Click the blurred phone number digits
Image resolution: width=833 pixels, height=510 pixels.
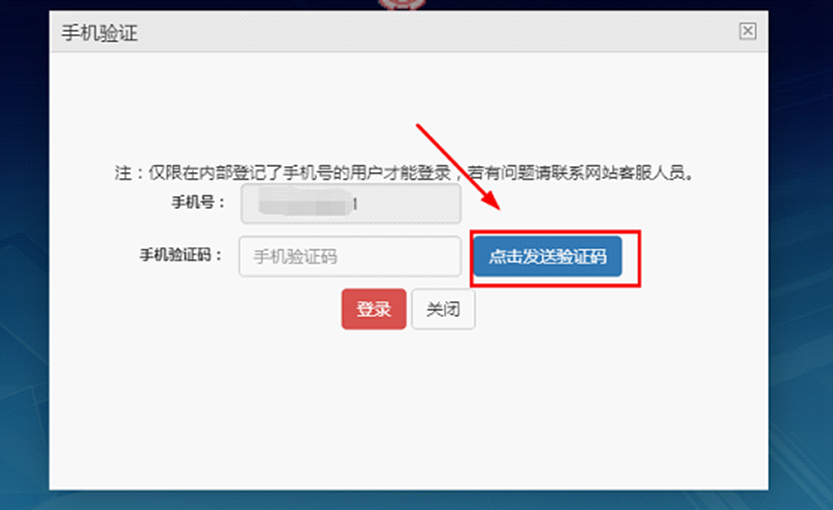point(304,203)
